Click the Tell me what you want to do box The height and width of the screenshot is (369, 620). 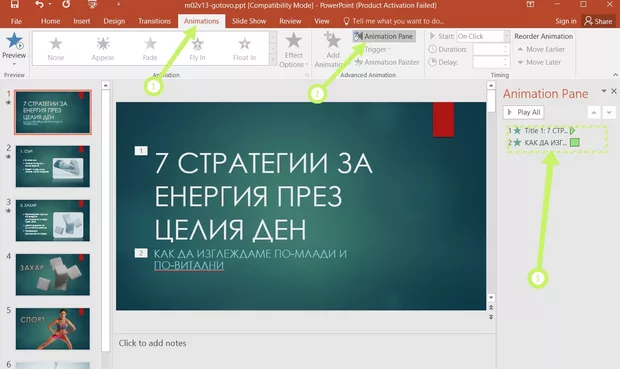pos(393,21)
